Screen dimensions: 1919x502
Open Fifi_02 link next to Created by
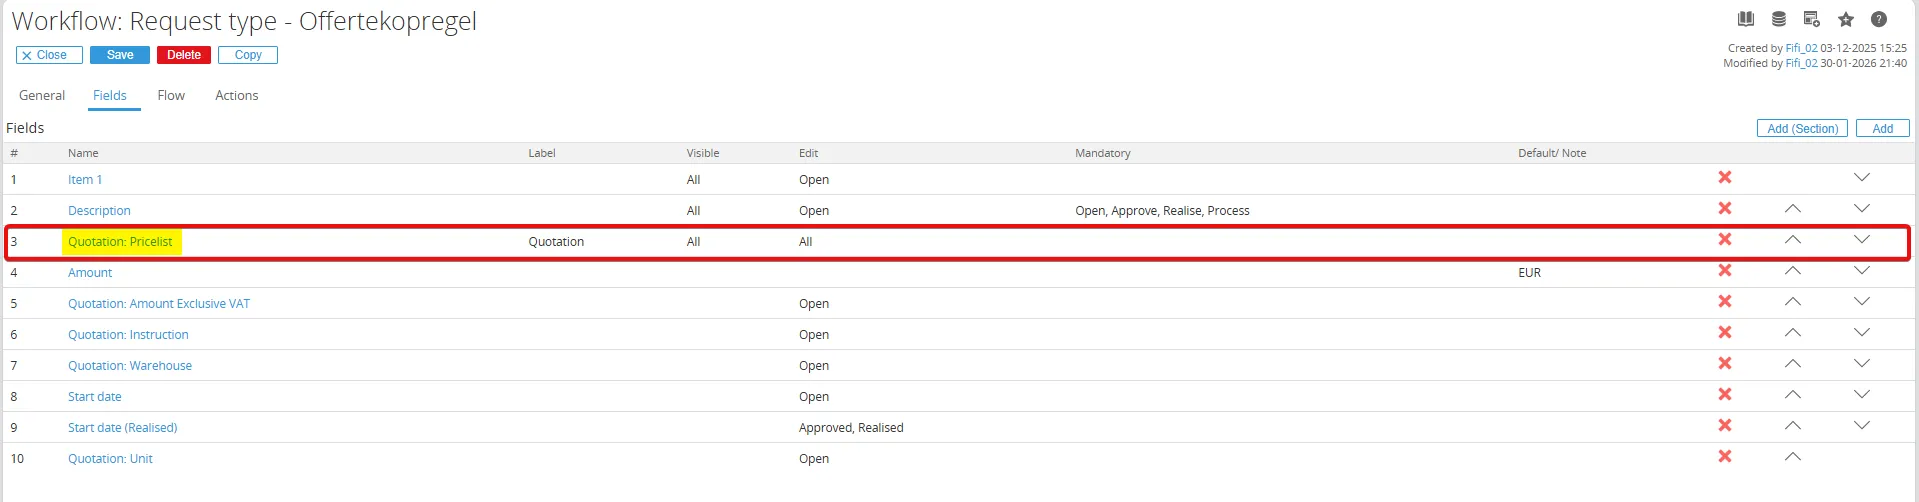tap(1802, 48)
